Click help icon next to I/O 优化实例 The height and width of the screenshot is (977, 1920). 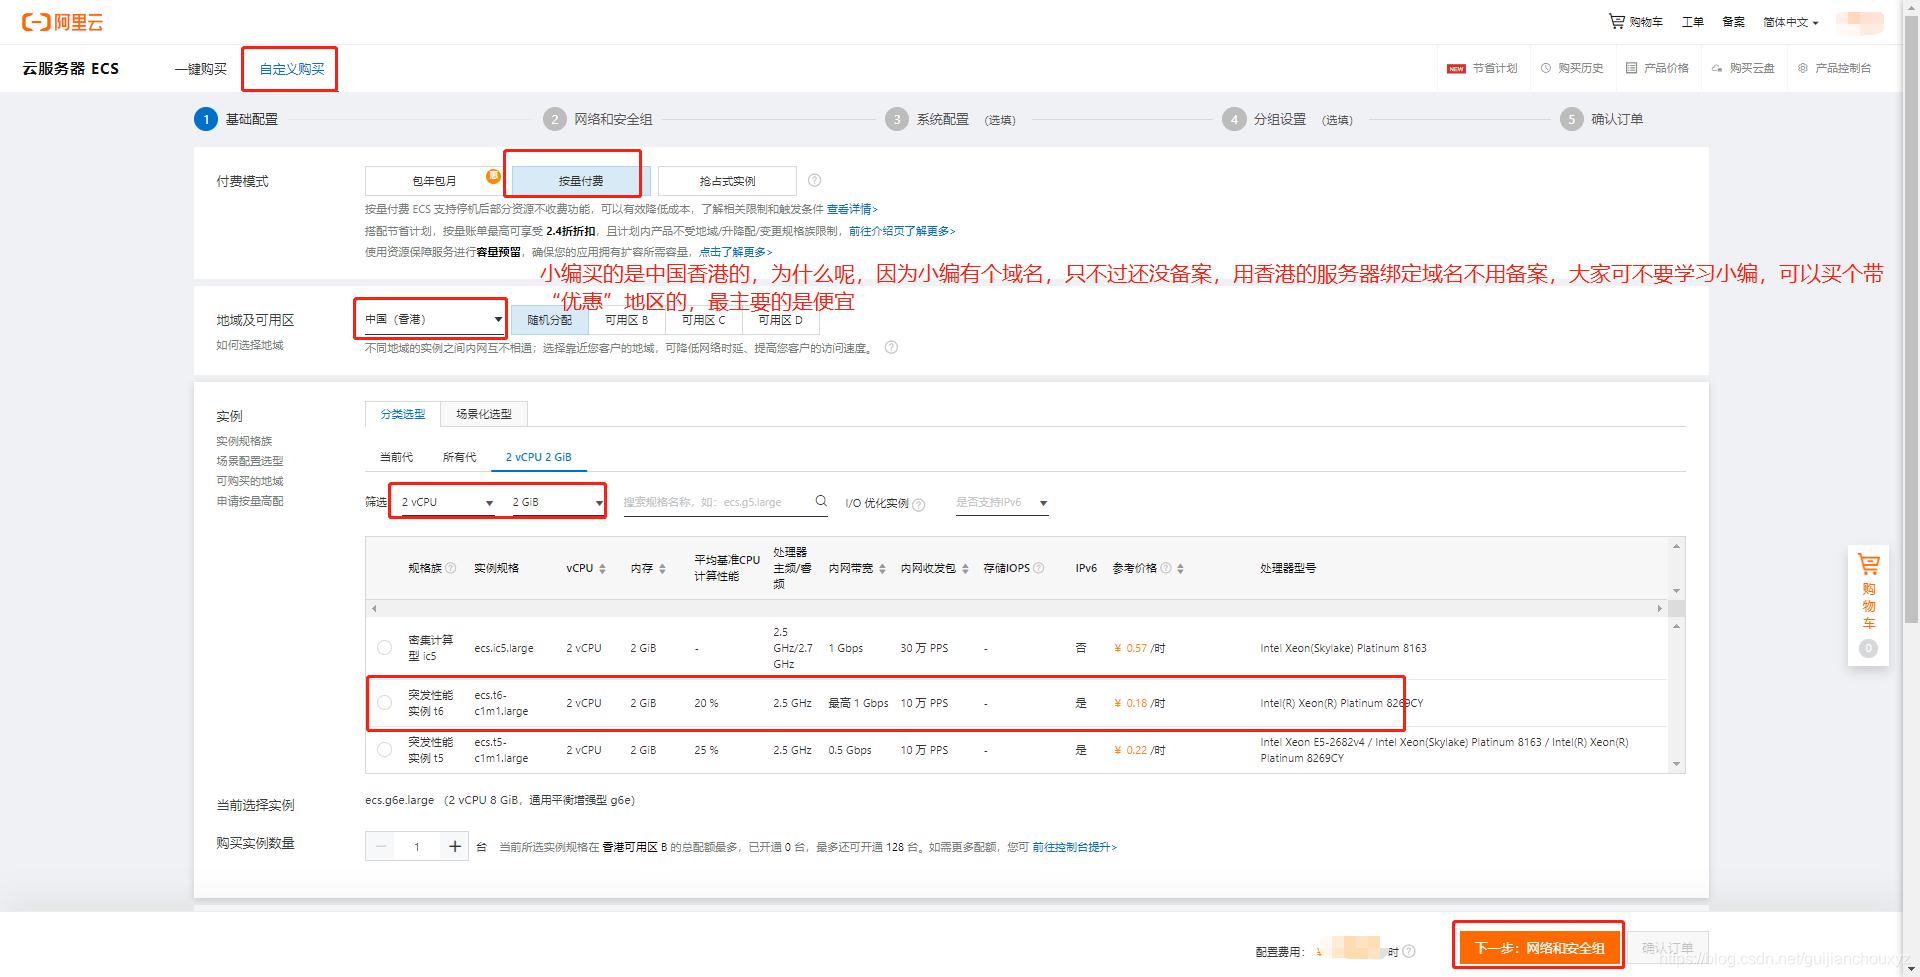(919, 505)
